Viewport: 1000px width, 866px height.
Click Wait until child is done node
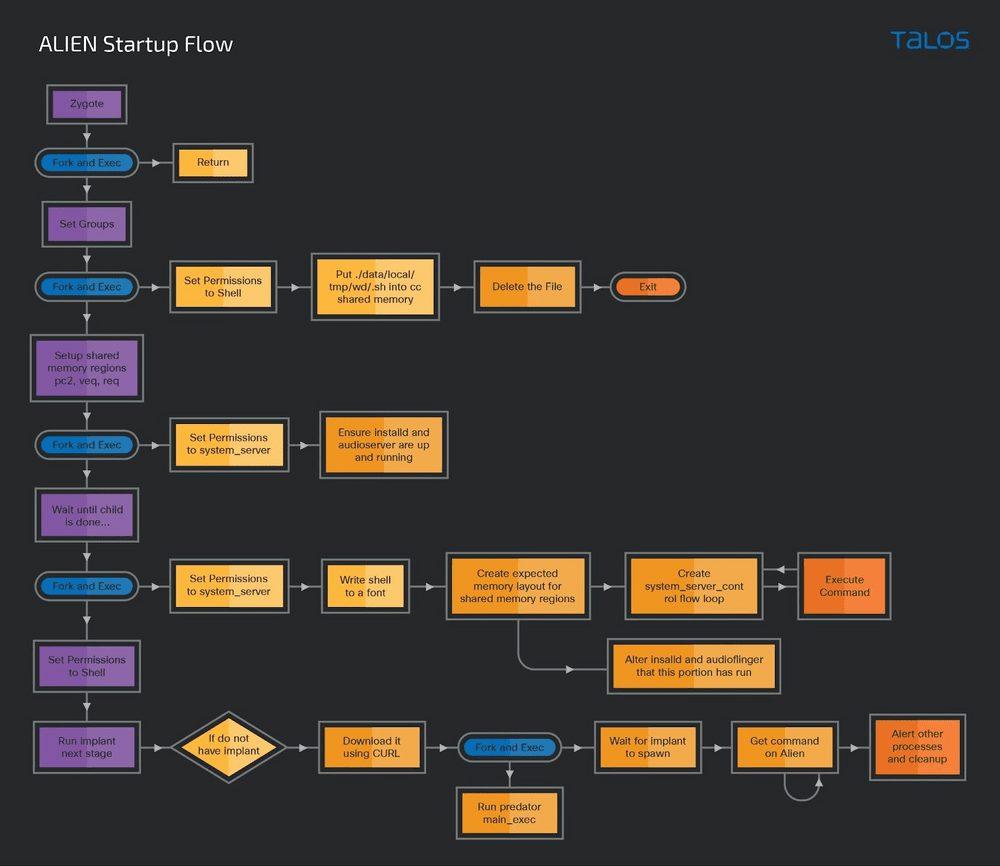[87, 516]
